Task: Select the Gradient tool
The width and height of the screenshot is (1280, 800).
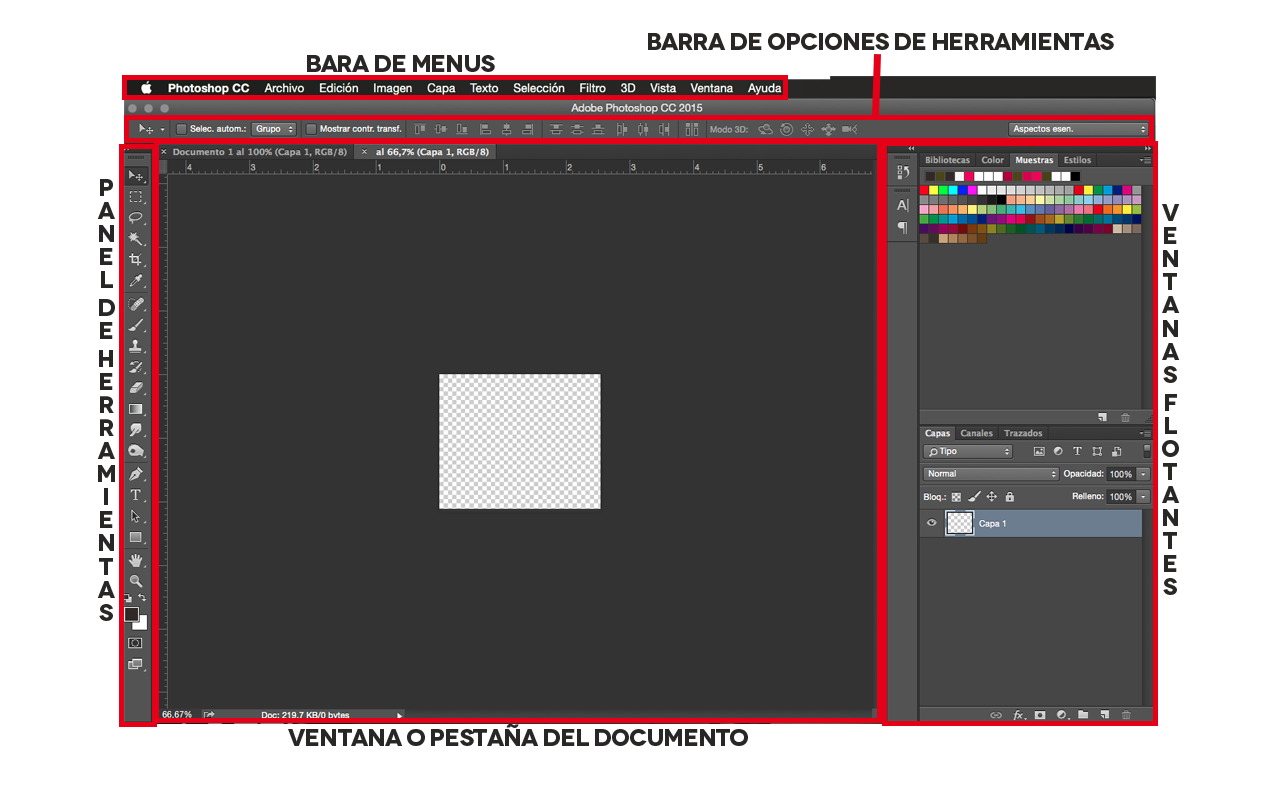Action: [136, 409]
